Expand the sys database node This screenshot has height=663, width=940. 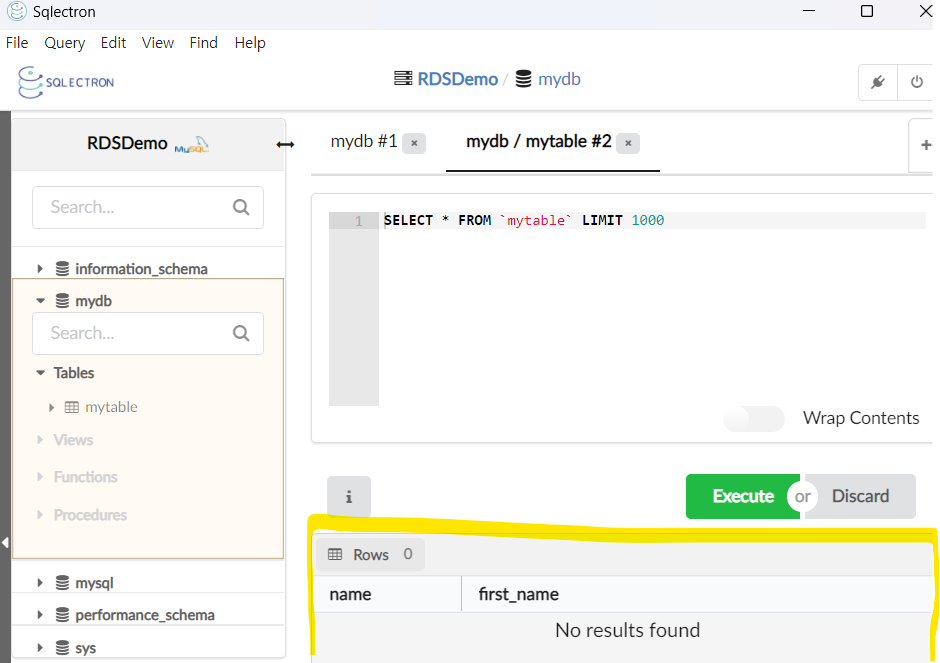(x=40, y=648)
